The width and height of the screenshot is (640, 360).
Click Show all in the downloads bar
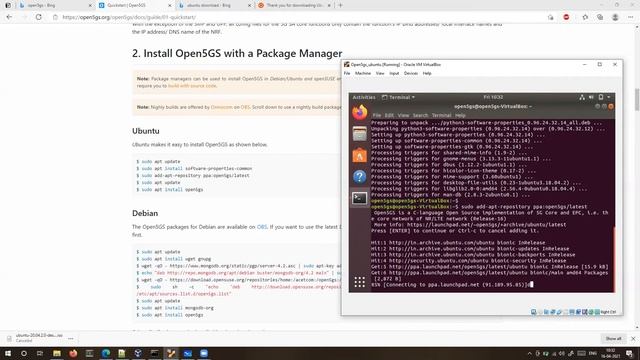point(613,338)
